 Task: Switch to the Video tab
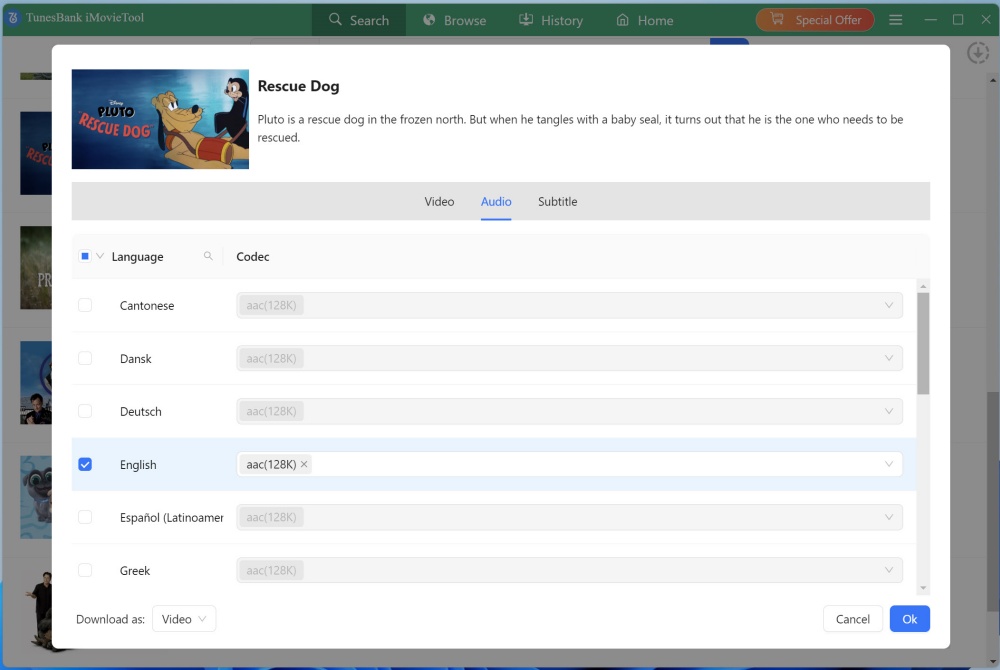(439, 201)
